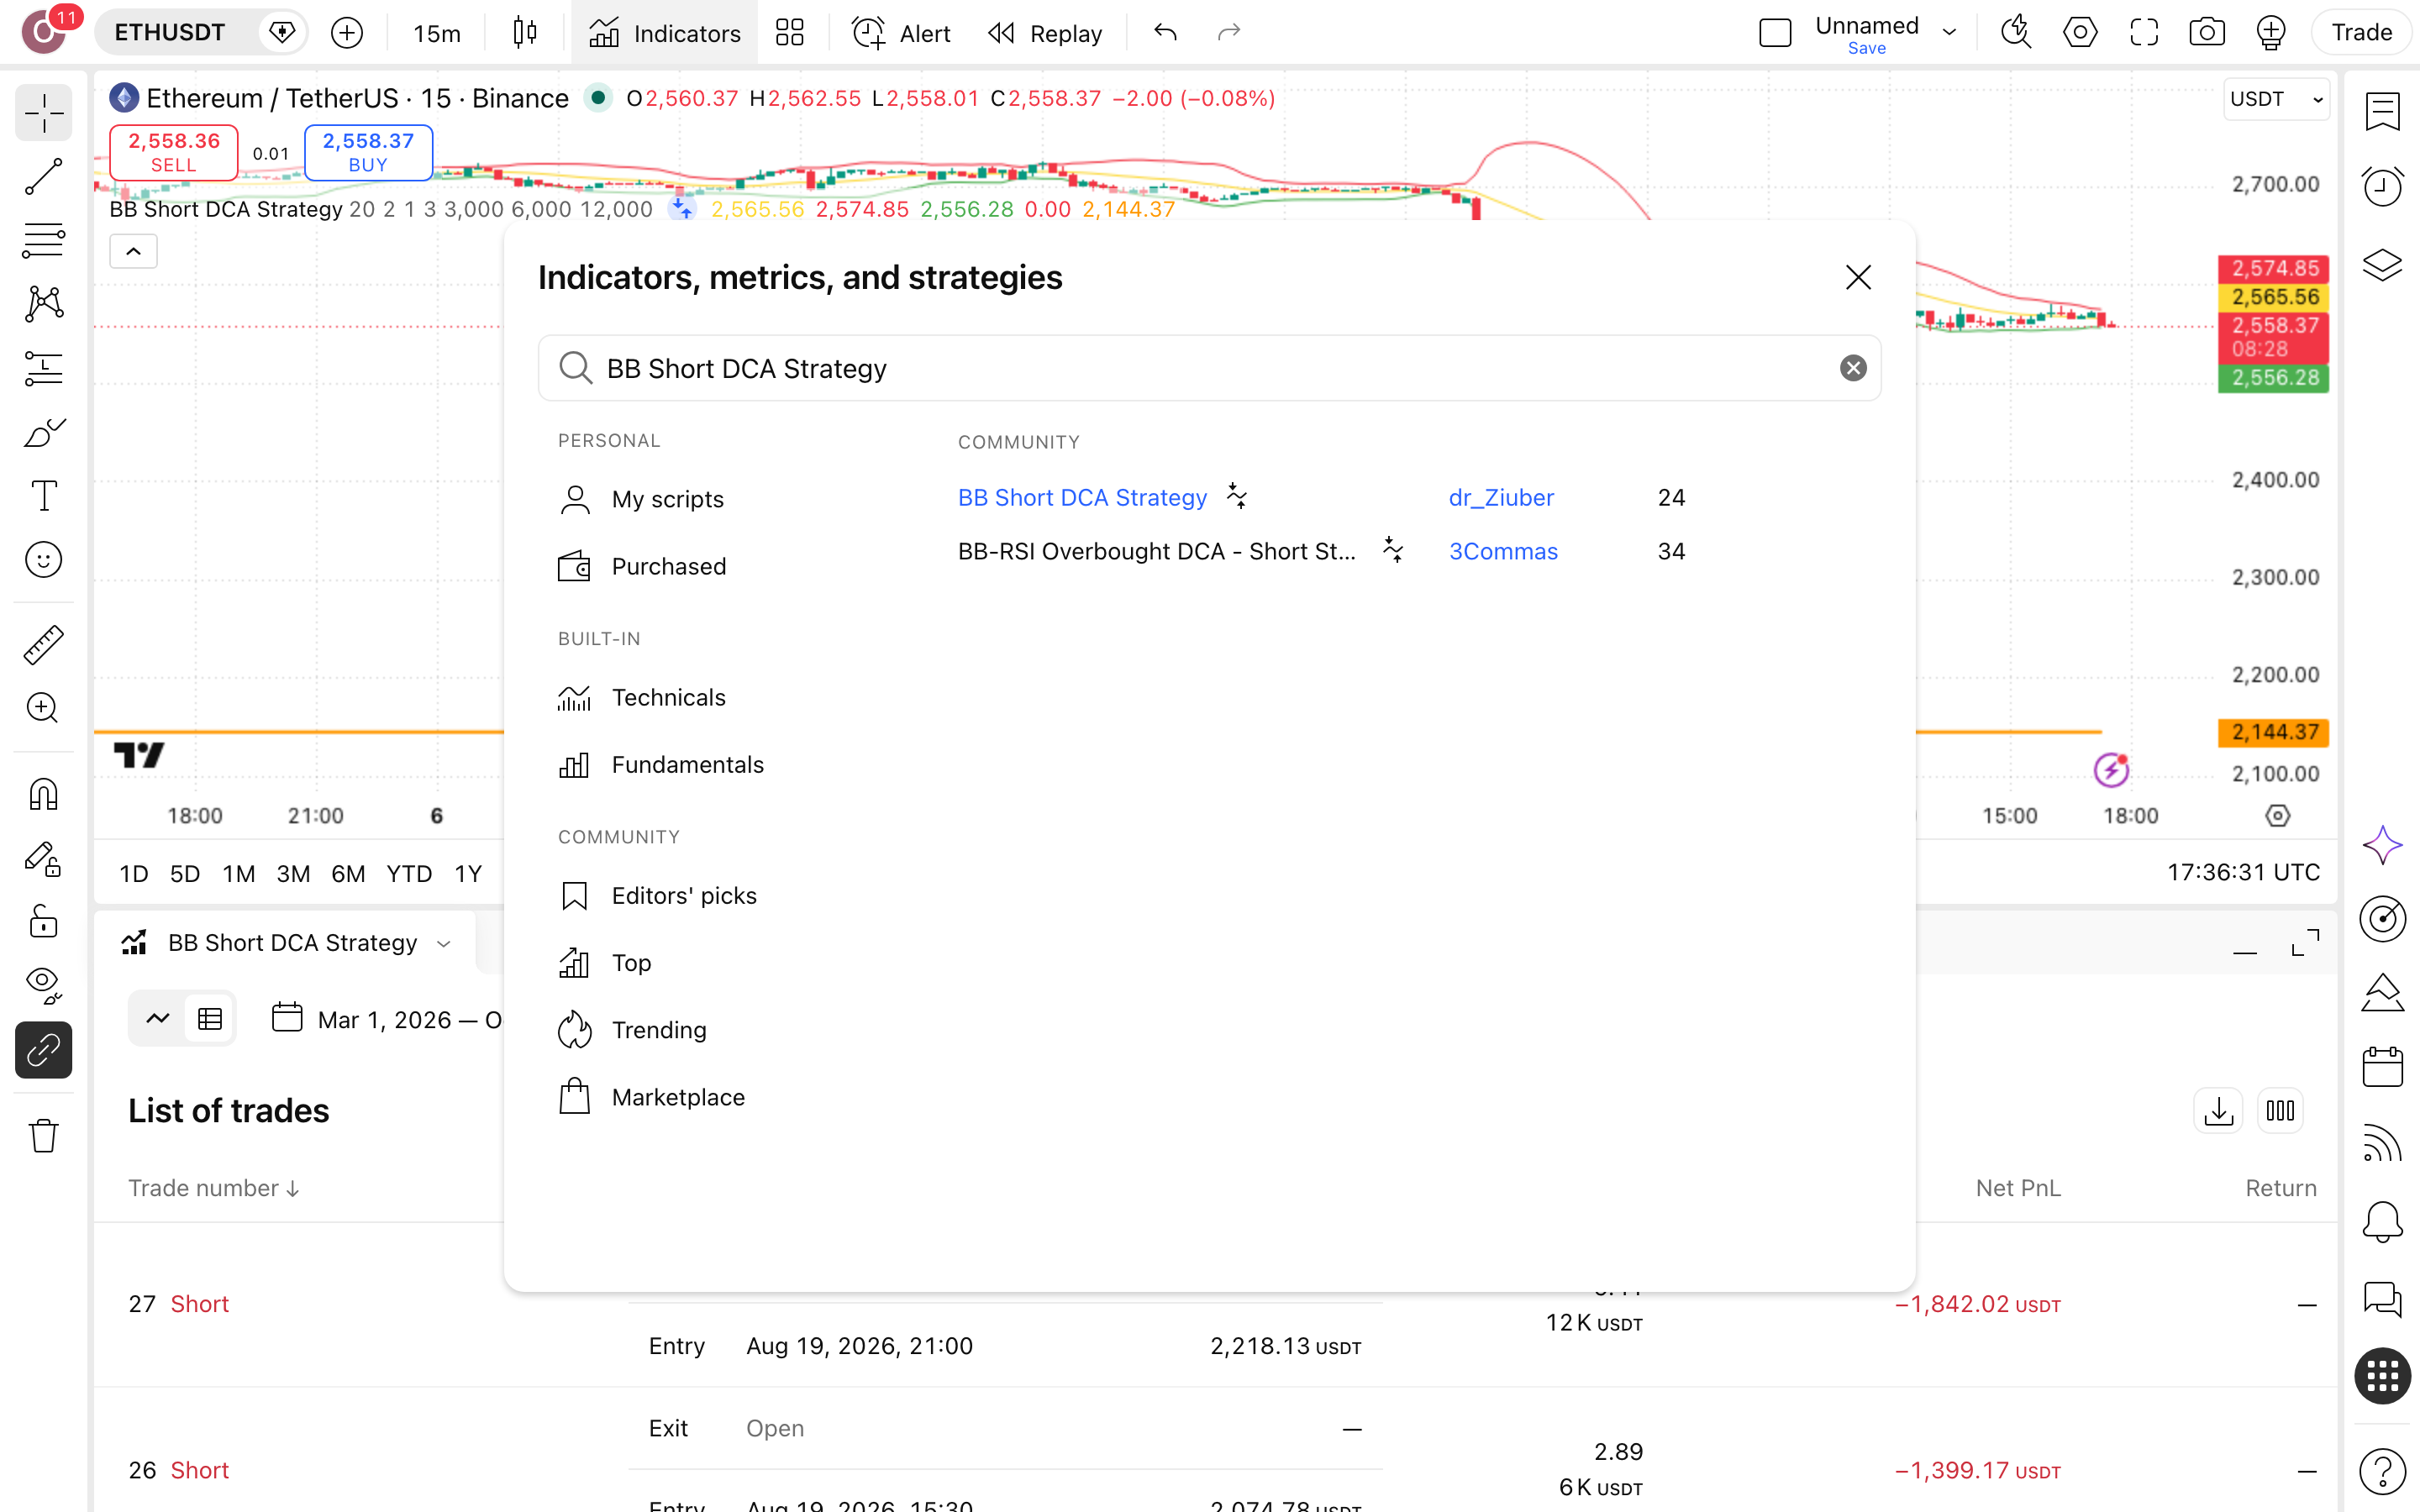The width and height of the screenshot is (2420, 1512).
Task: Remove objects with trash icon
Action: click(43, 1135)
